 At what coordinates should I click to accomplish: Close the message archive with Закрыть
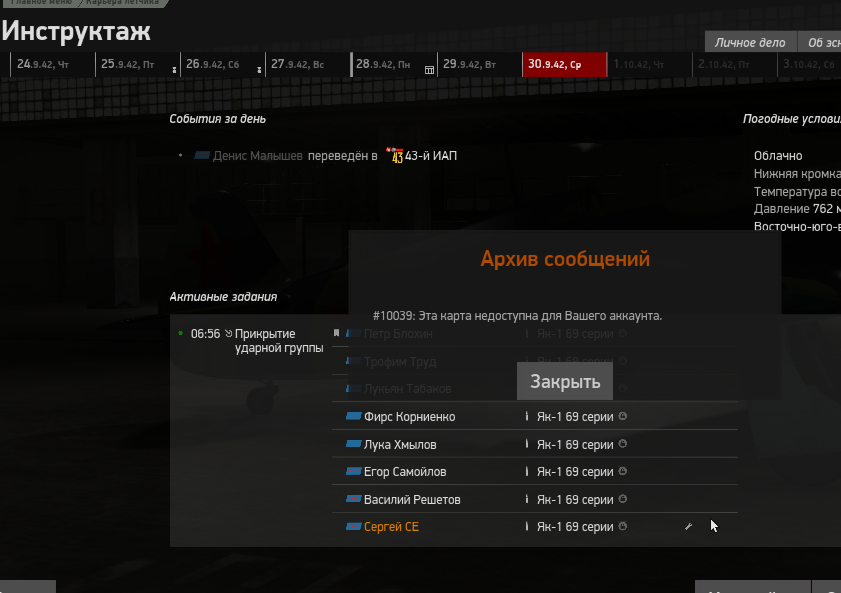[565, 381]
